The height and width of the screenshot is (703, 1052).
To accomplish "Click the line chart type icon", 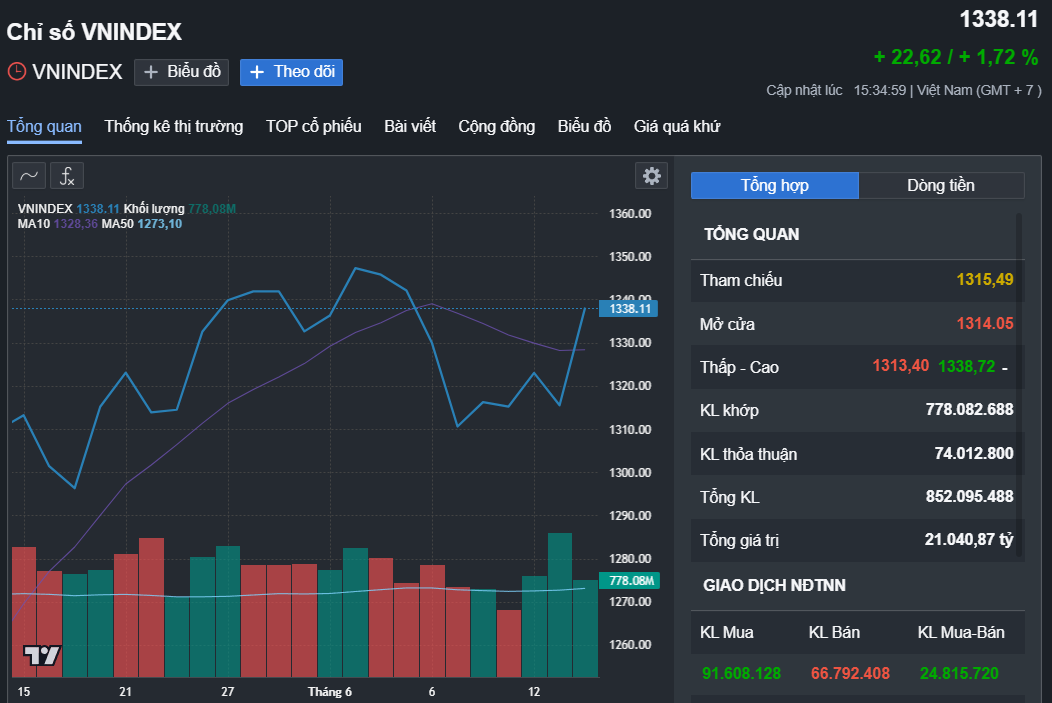I will click(x=30, y=176).
